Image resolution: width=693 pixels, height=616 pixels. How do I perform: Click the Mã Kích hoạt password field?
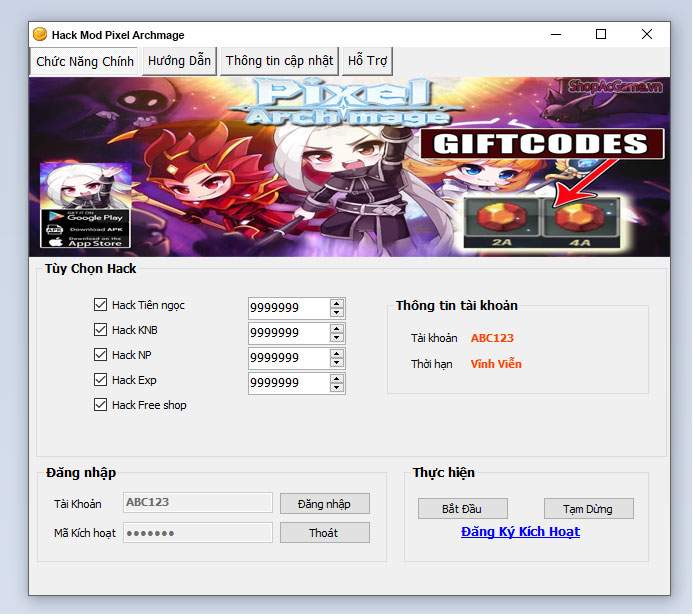[198, 533]
